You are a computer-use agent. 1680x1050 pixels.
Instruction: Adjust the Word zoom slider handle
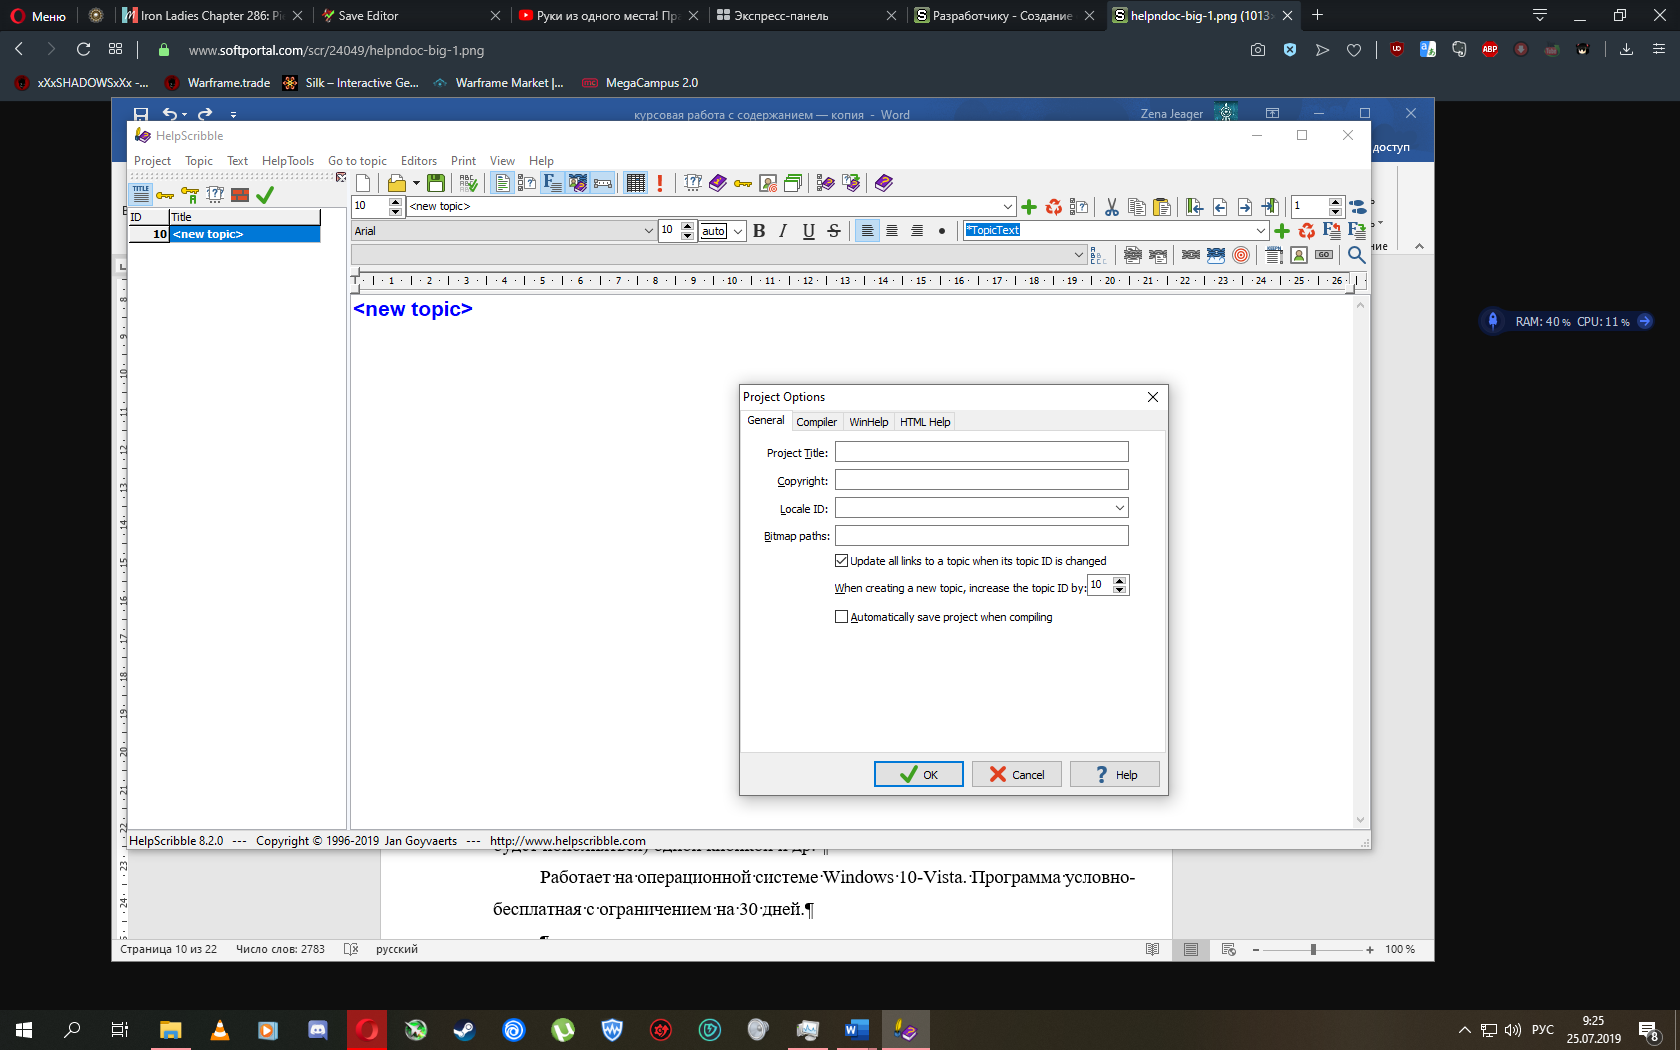coord(1313,949)
